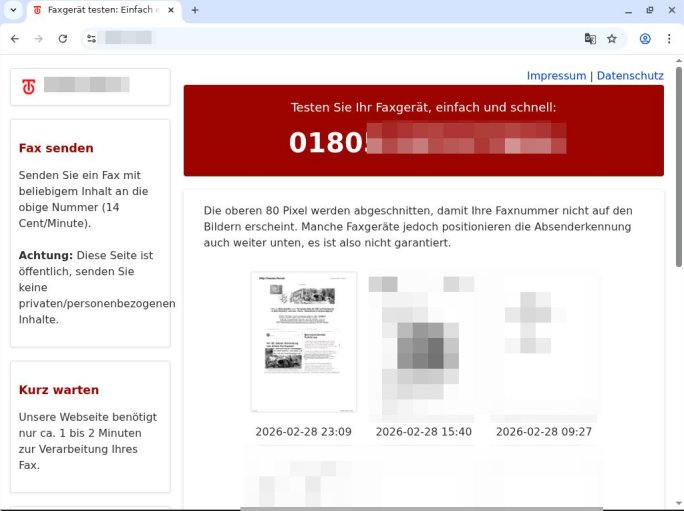684x511 pixels.
Task: Bookmark this page with the star icon
Action: (x=612, y=38)
